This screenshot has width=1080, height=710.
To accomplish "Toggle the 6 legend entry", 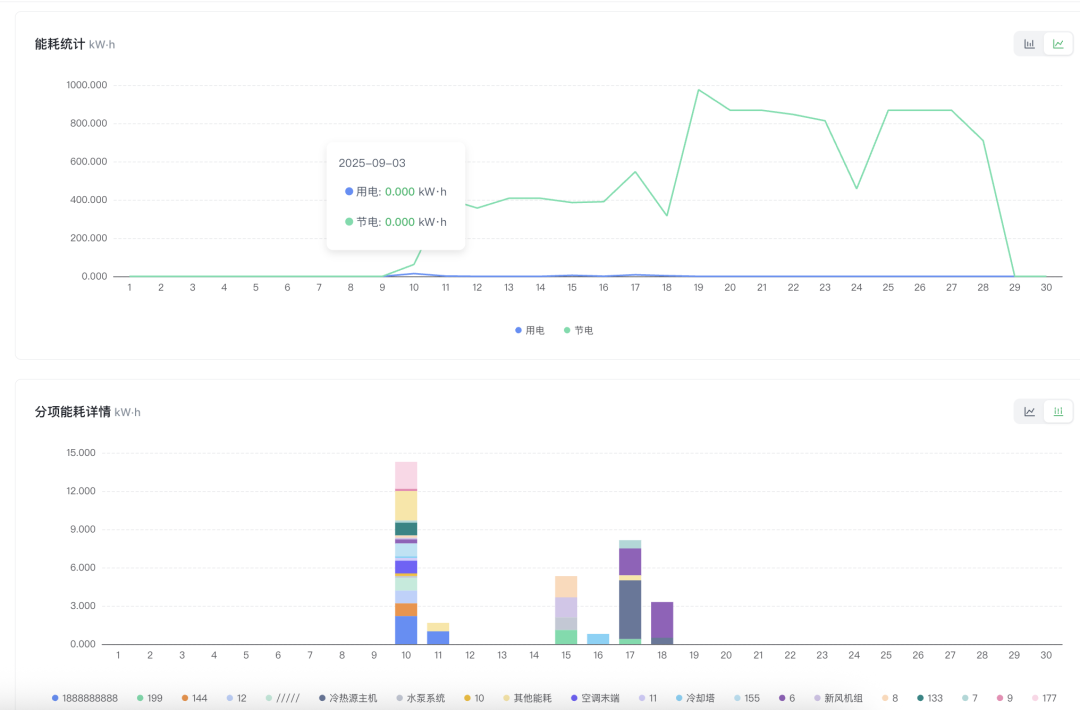I will (x=787, y=698).
